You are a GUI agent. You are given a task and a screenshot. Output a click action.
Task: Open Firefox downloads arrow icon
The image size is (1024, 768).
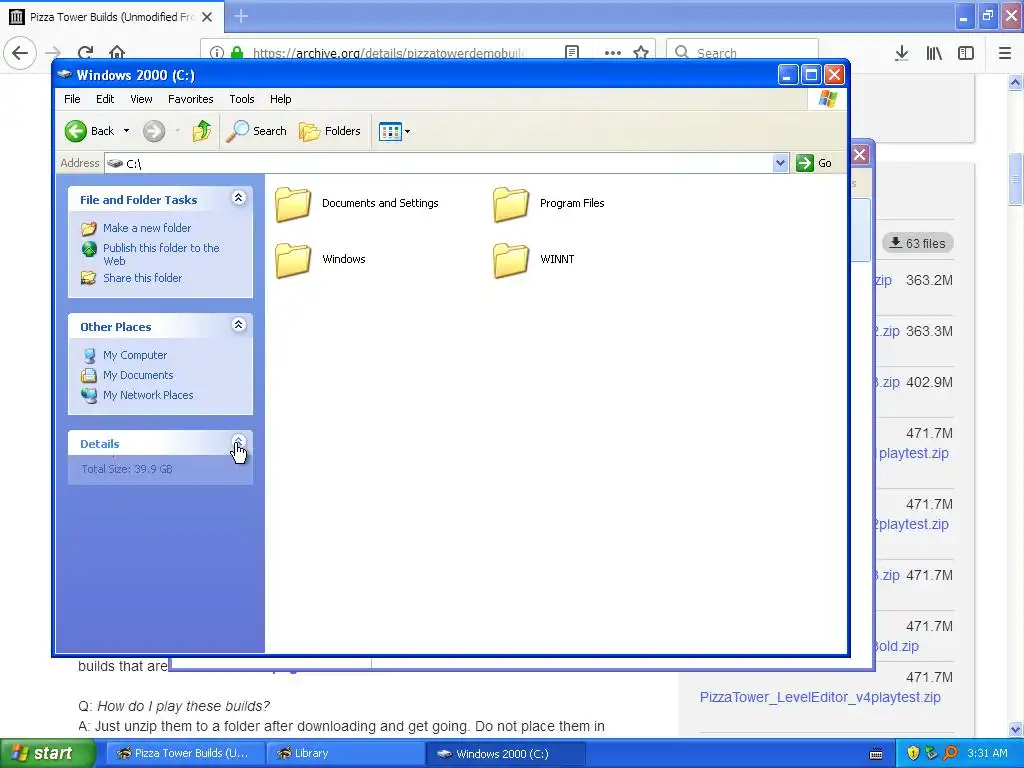[x=902, y=53]
